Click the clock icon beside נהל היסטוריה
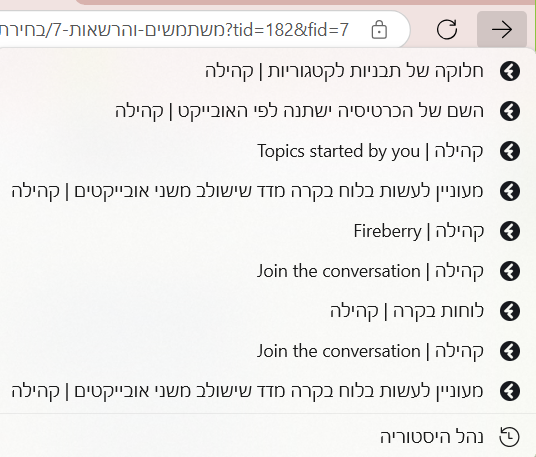 tap(510, 436)
